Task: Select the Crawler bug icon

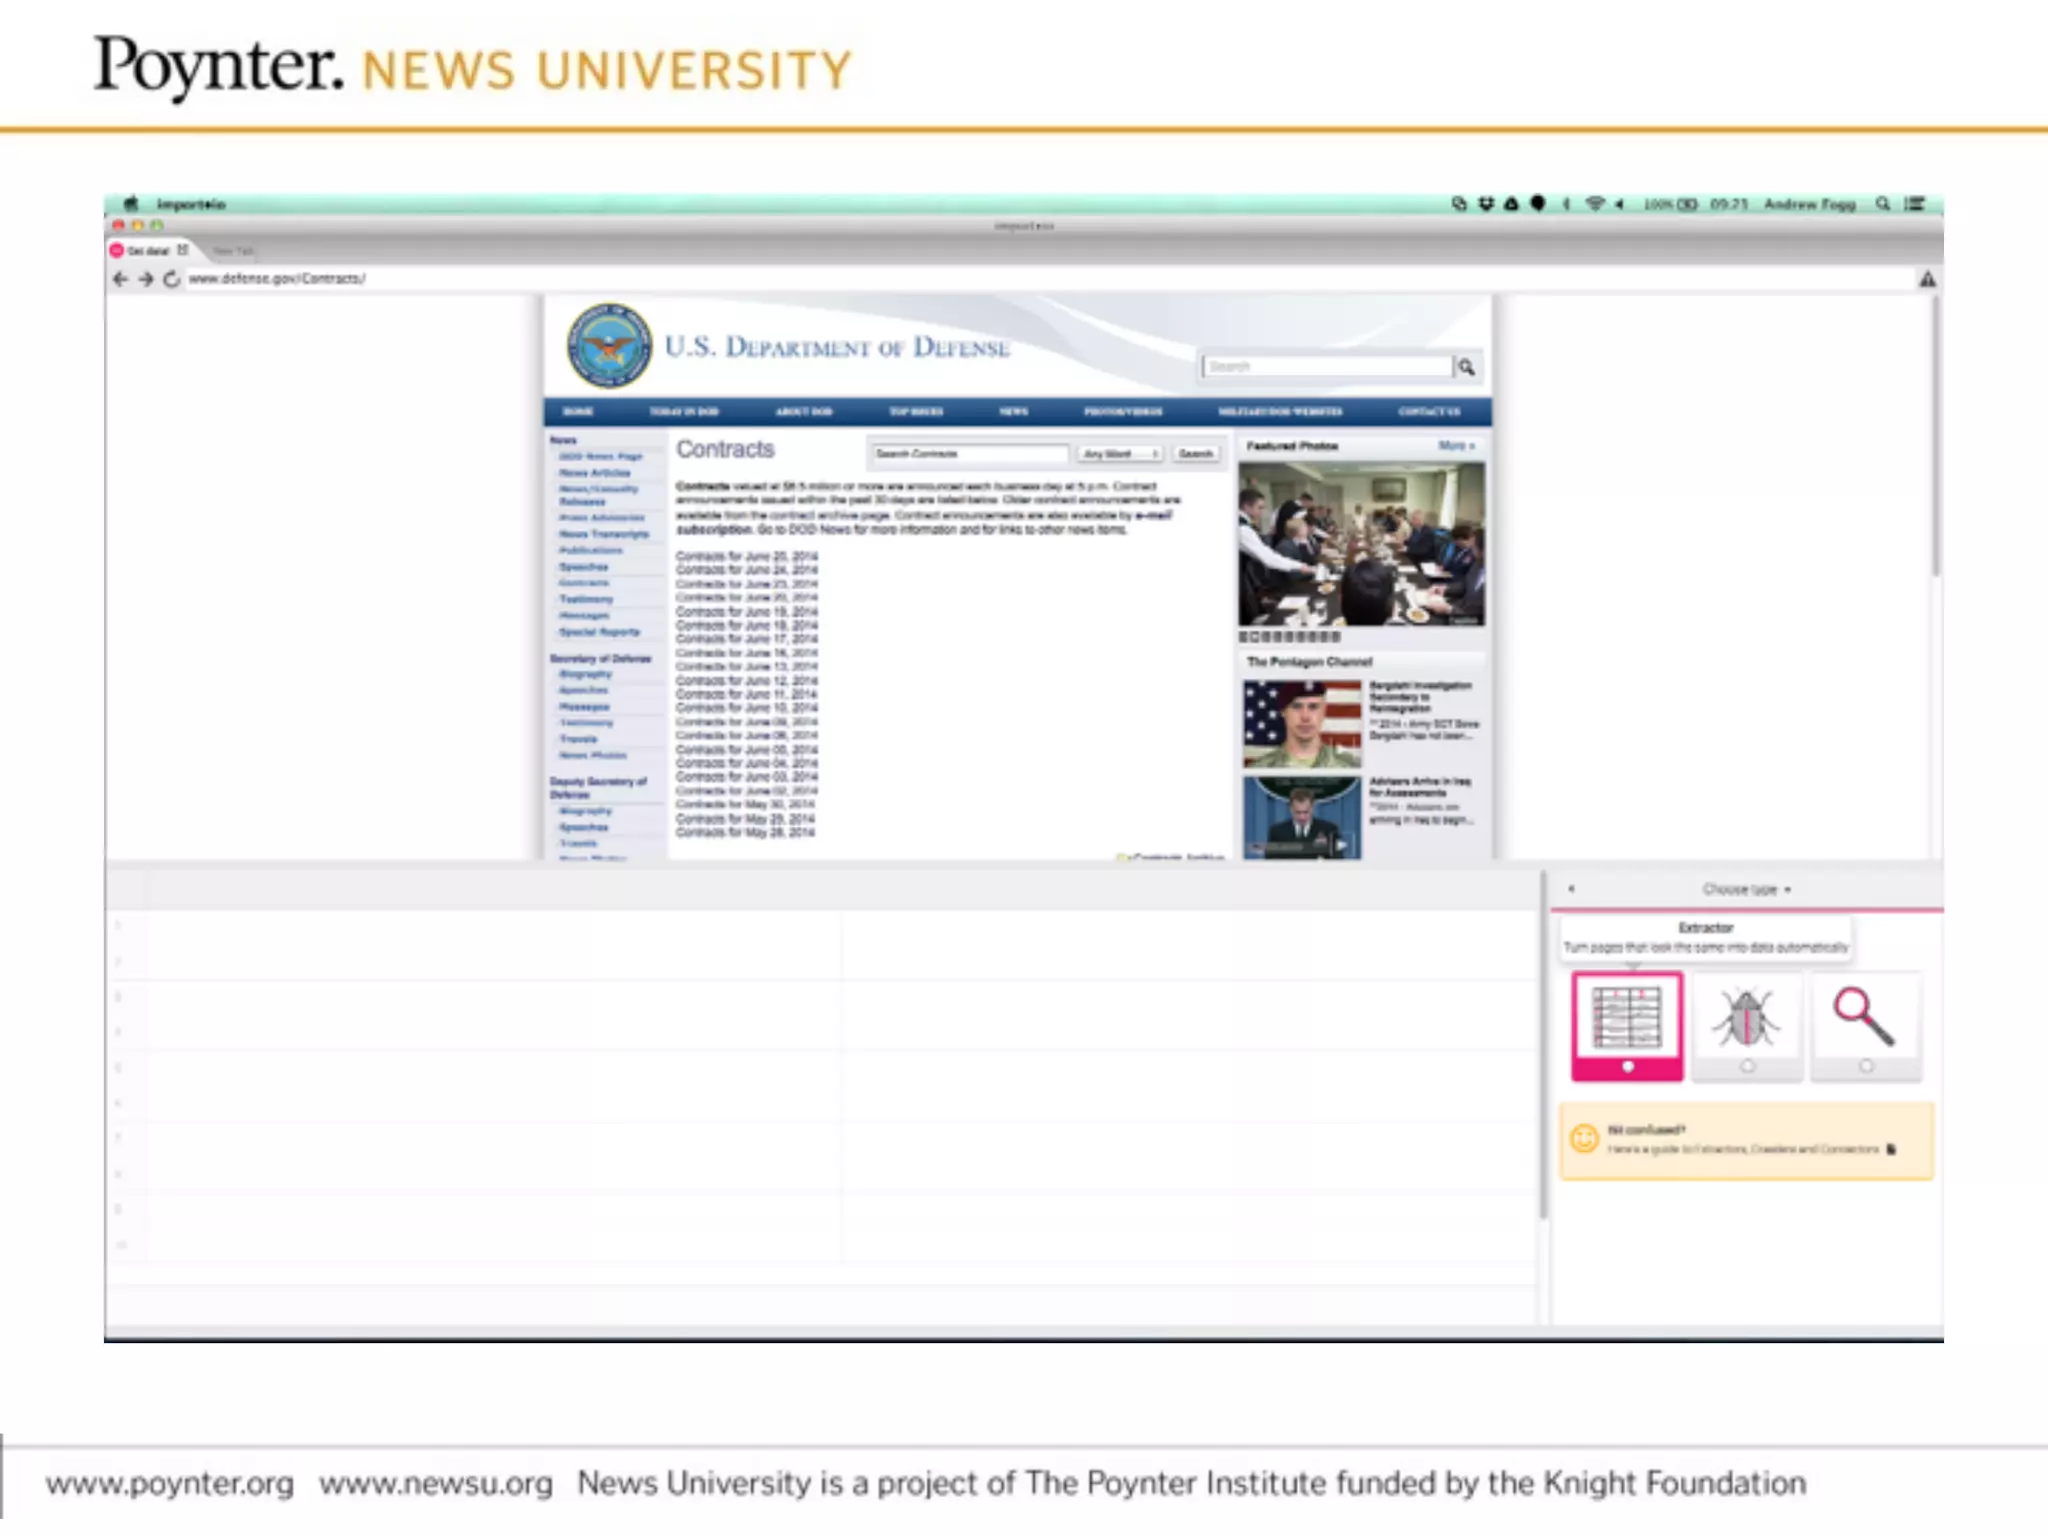Action: 1745,1016
